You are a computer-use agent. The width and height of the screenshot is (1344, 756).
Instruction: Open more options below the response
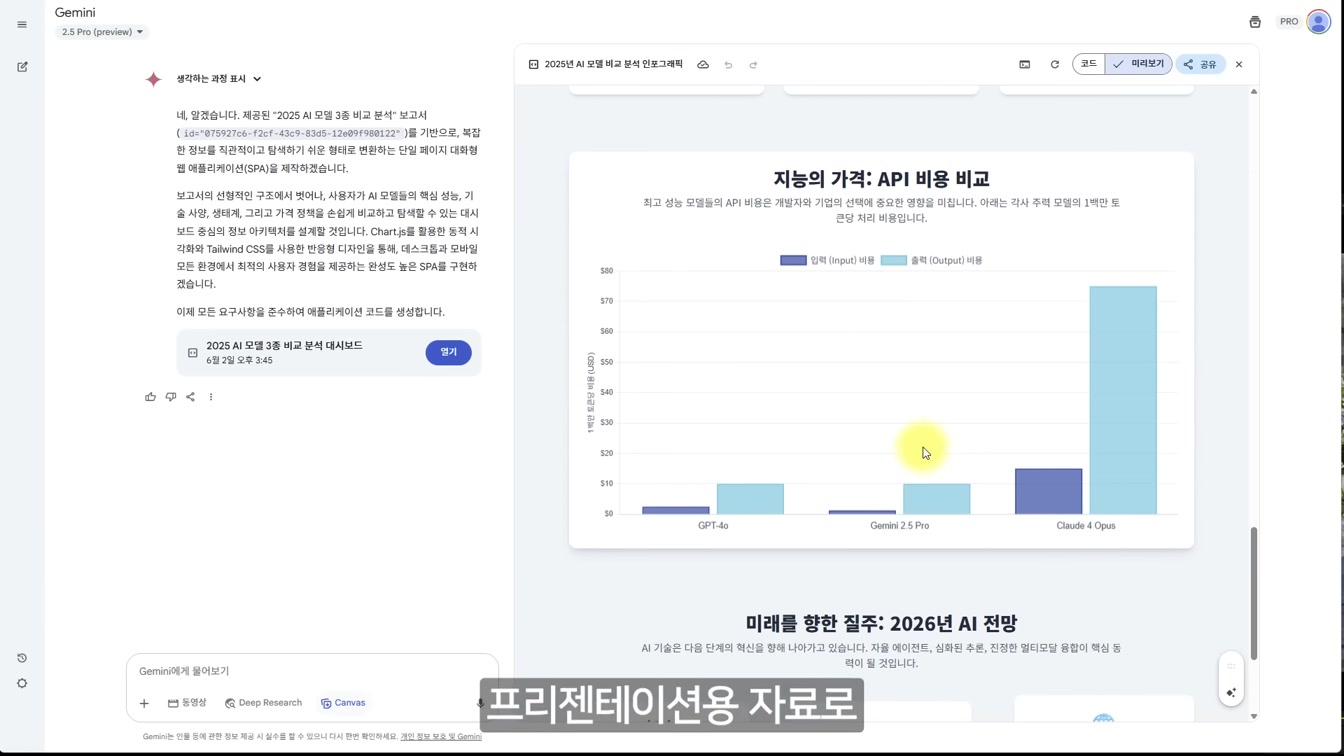tap(211, 397)
